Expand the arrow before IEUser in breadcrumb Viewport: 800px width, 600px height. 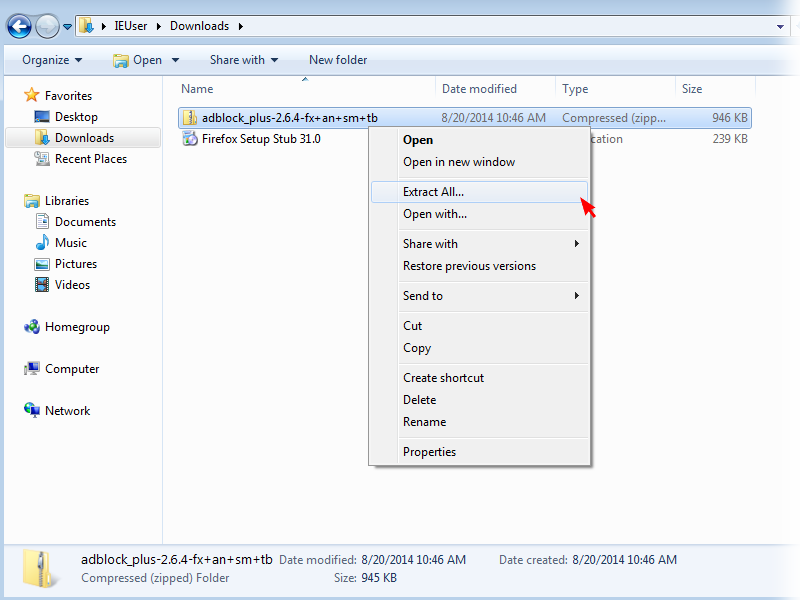(104, 26)
